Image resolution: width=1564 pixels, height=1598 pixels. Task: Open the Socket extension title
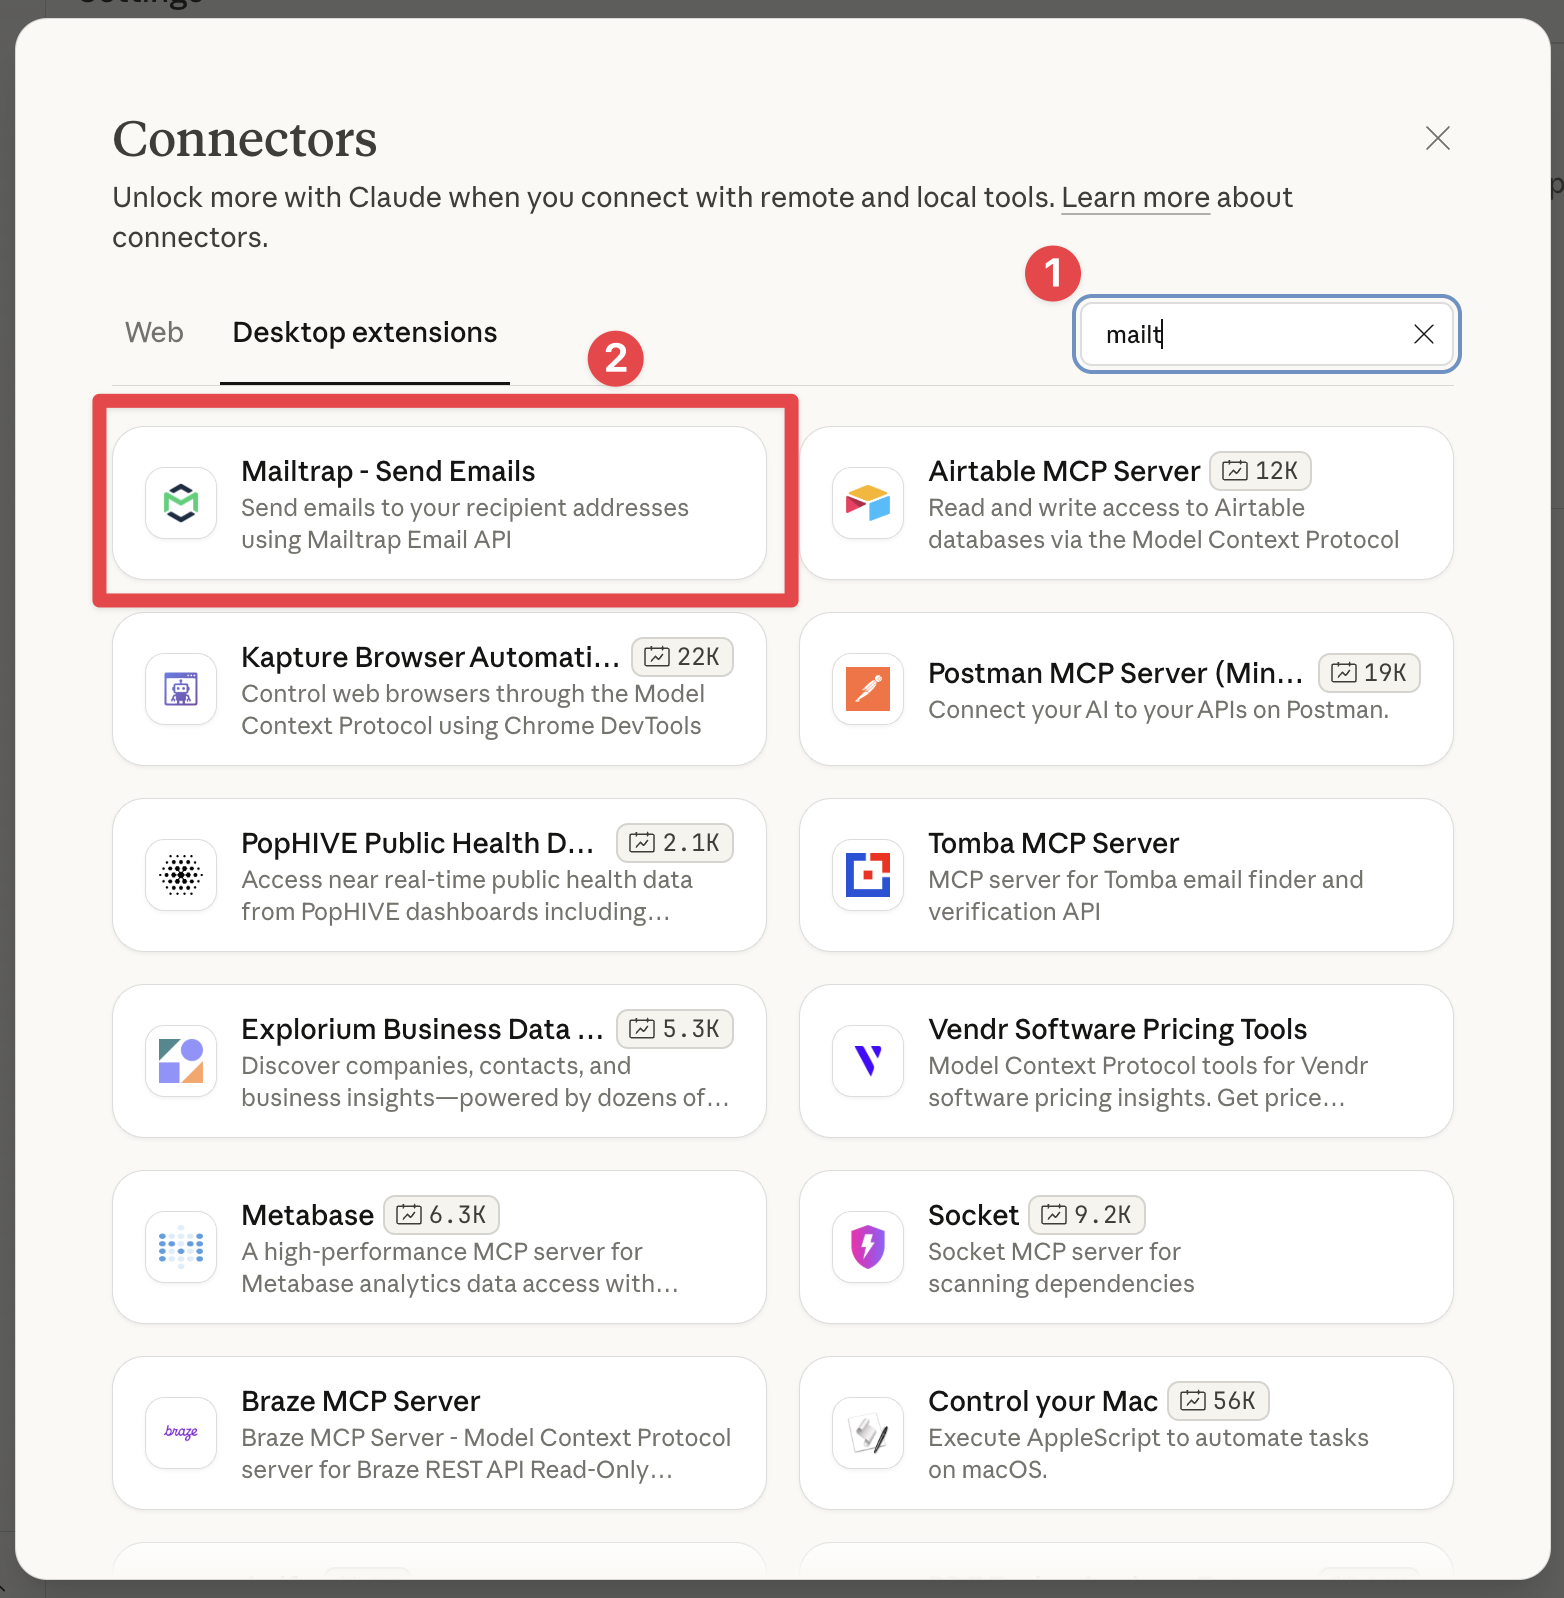974,1215
